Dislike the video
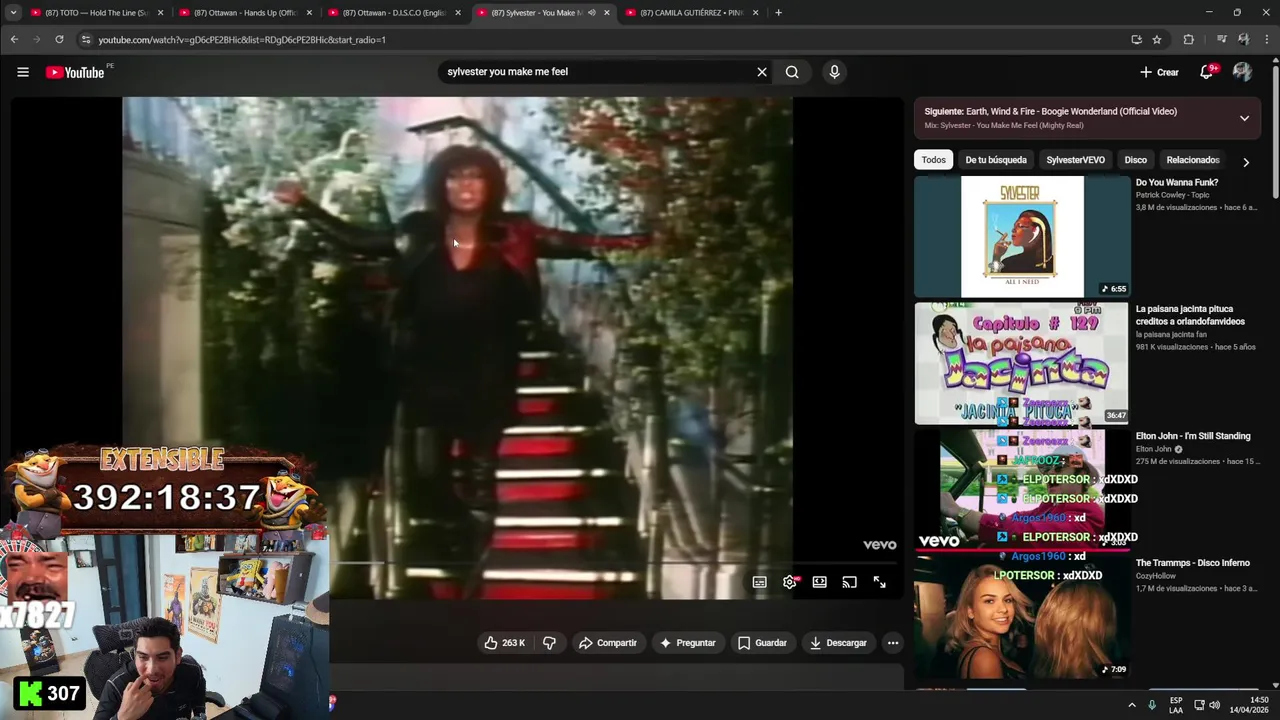Viewport: 1280px width, 720px height. tap(549, 643)
